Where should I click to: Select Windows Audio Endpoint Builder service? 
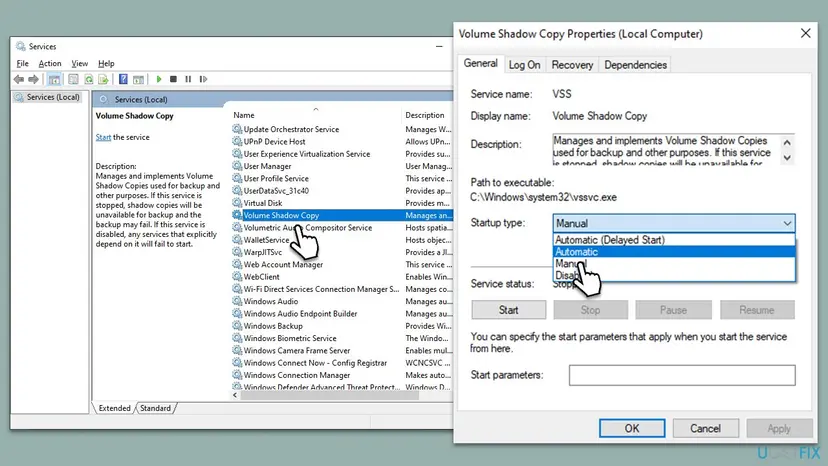tap(342, 314)
